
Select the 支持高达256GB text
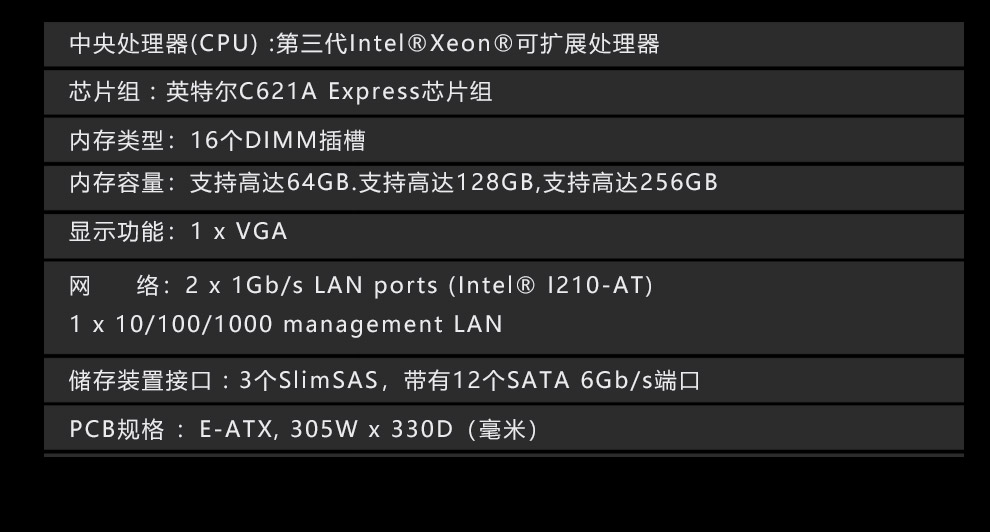(630, 183)
